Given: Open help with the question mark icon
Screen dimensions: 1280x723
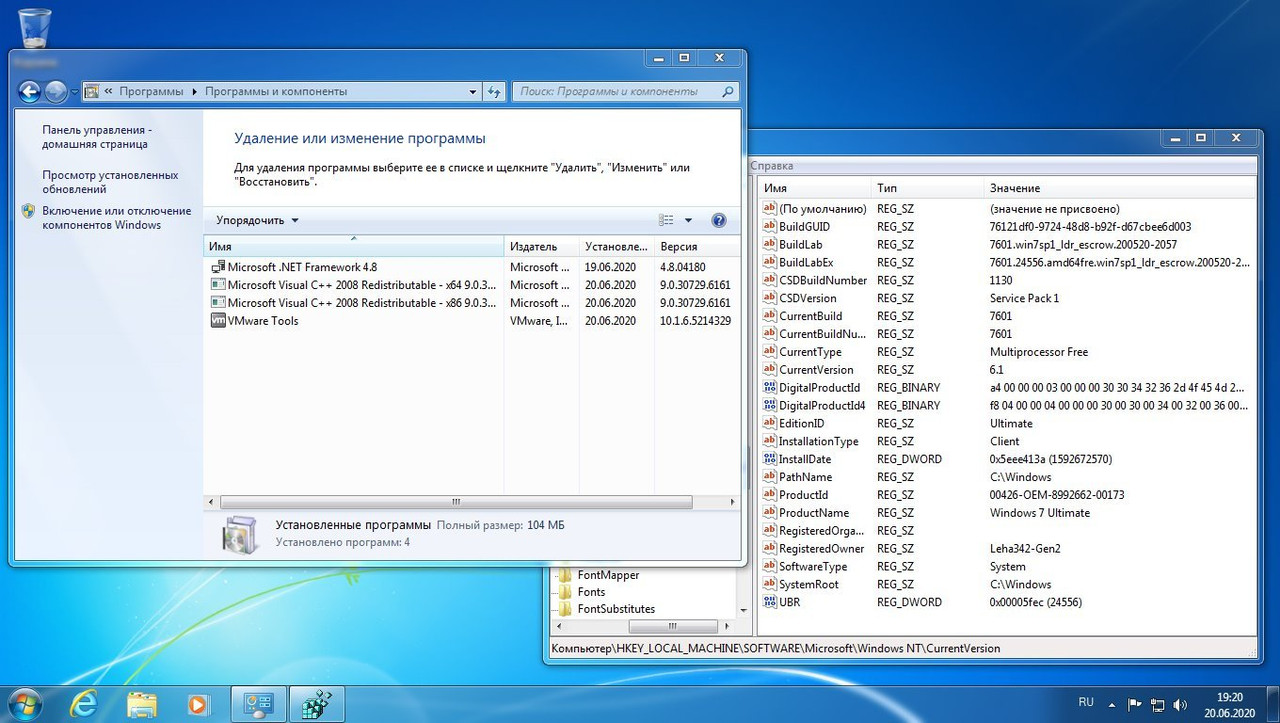Looking at the screenshot, I should tap(718, 220).
